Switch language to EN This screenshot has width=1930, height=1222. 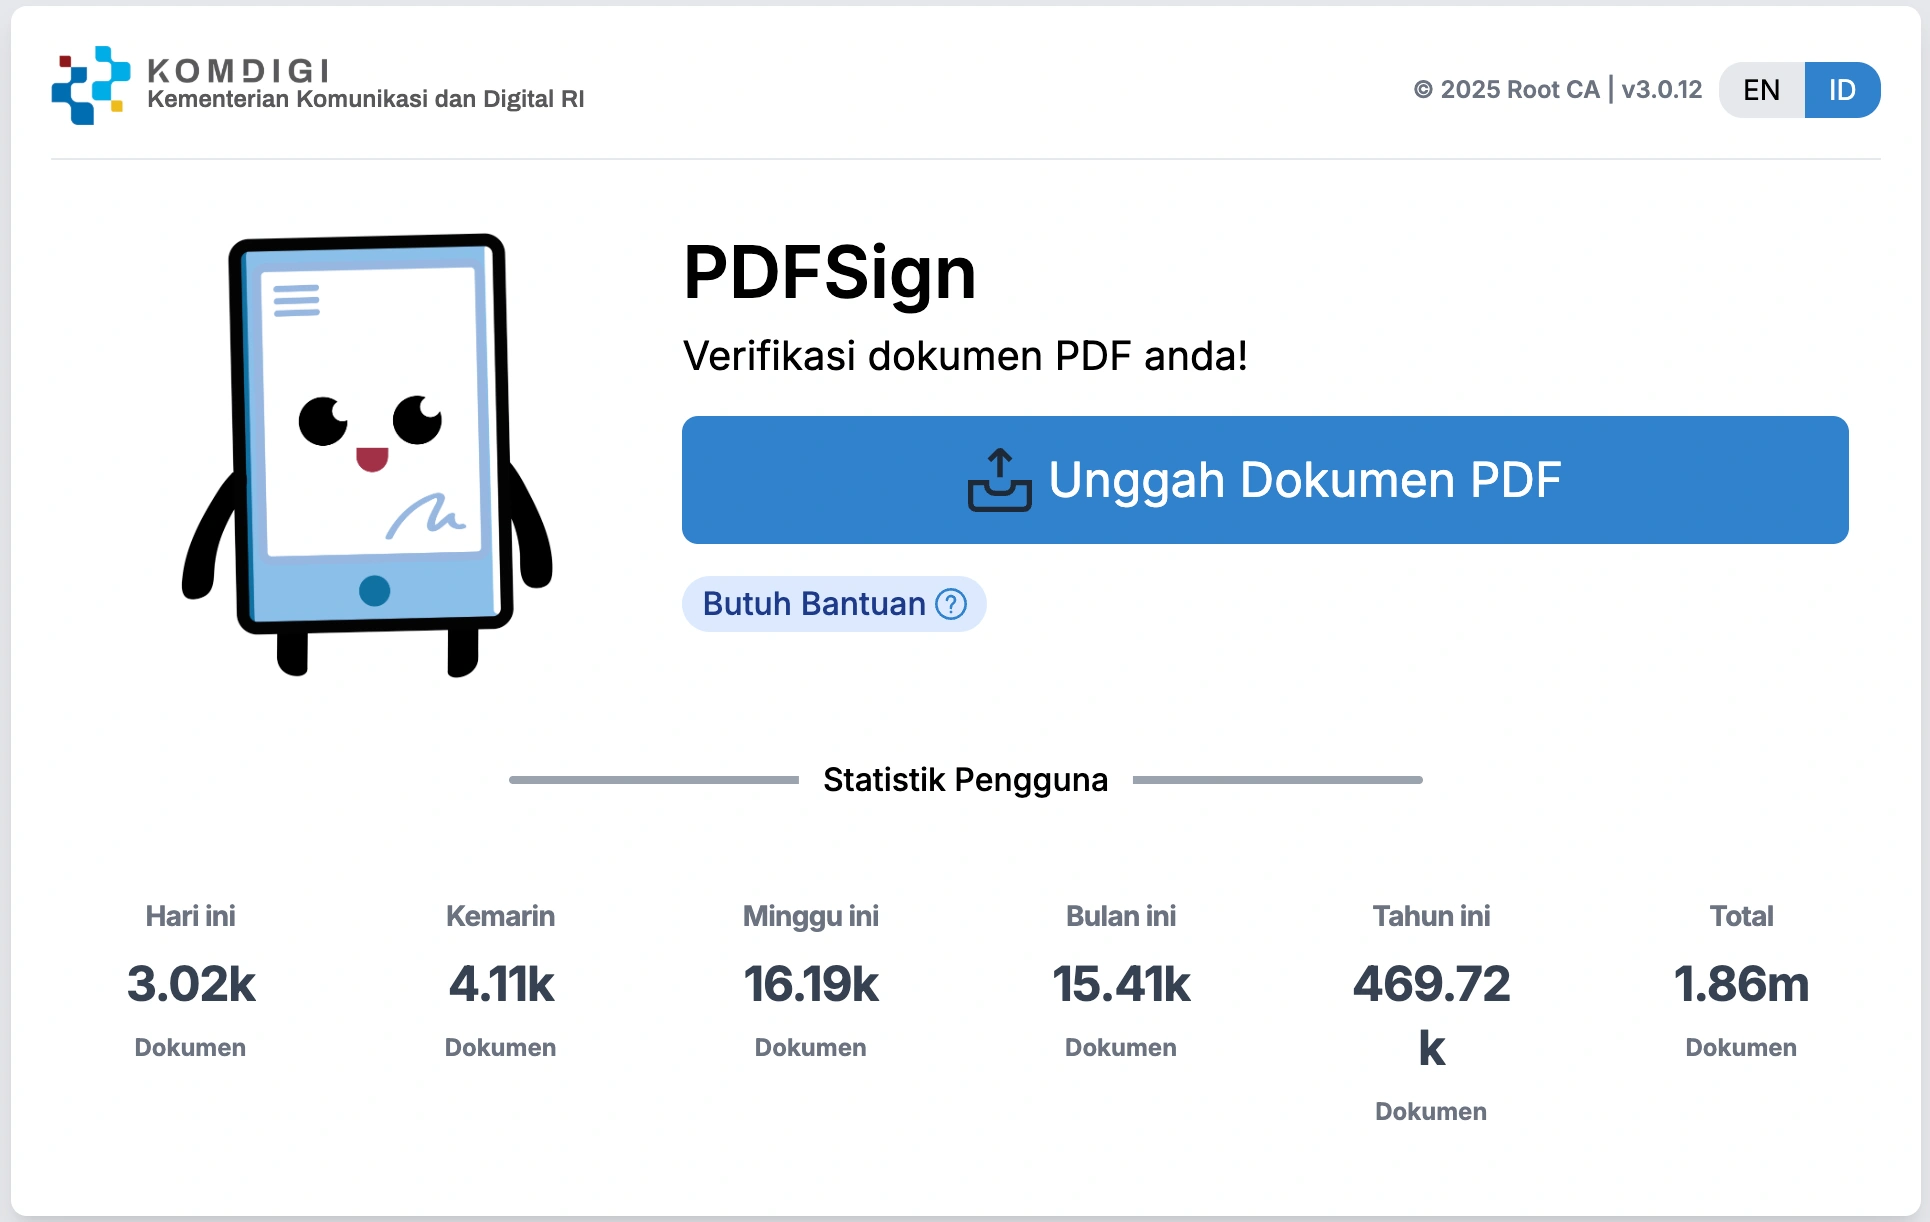coord(1761,90)
